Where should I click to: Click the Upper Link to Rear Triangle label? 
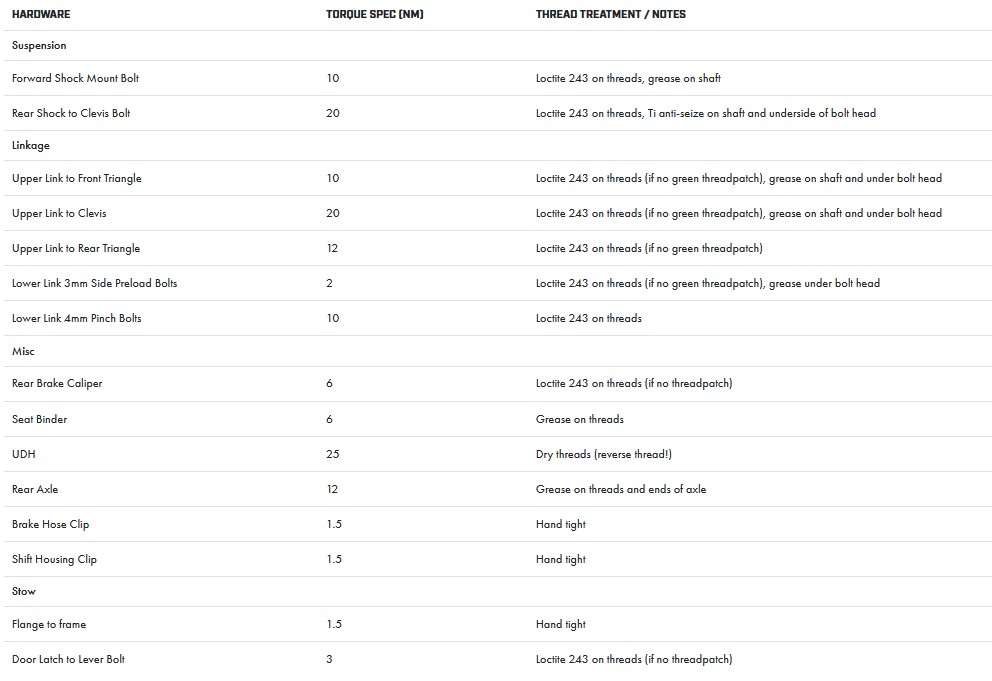tap(76, 248)
